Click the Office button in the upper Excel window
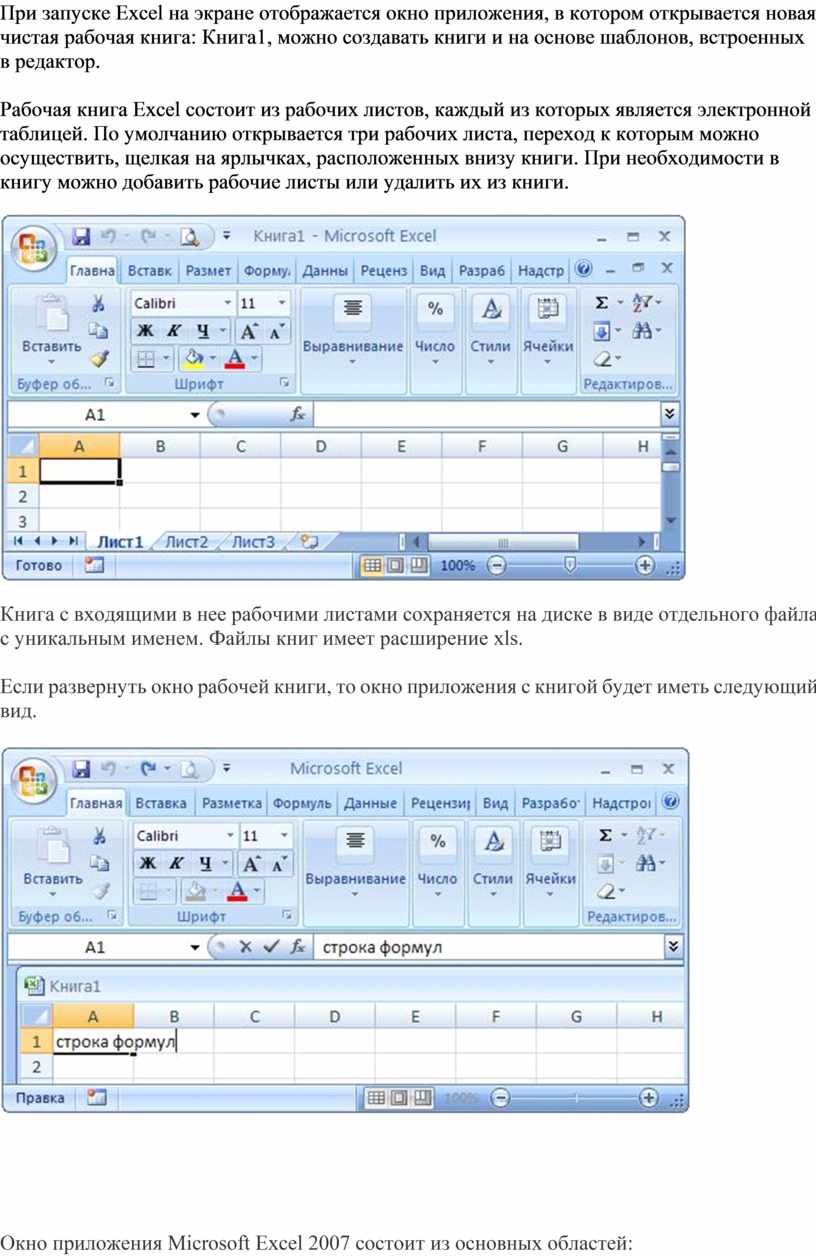Viewport: 816px width, 1256px height. pyautogui.click(x=33, y=247)
